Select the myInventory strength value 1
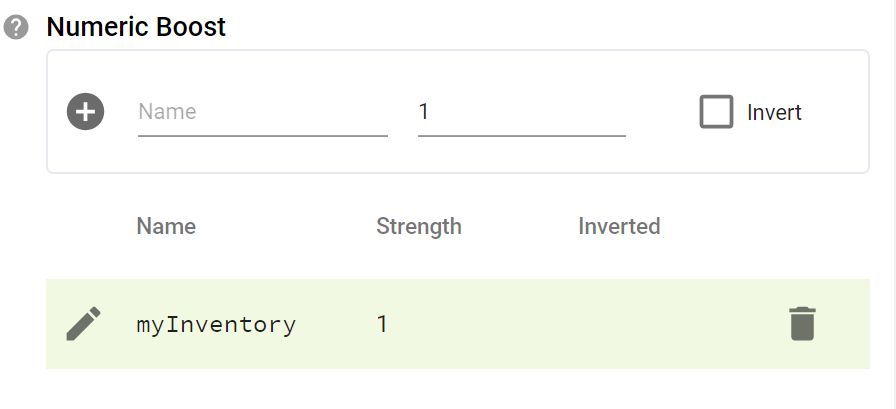Image resolution: width=896 pixels, height=409 pixels. pyautogui.click(x=382, y=324)
